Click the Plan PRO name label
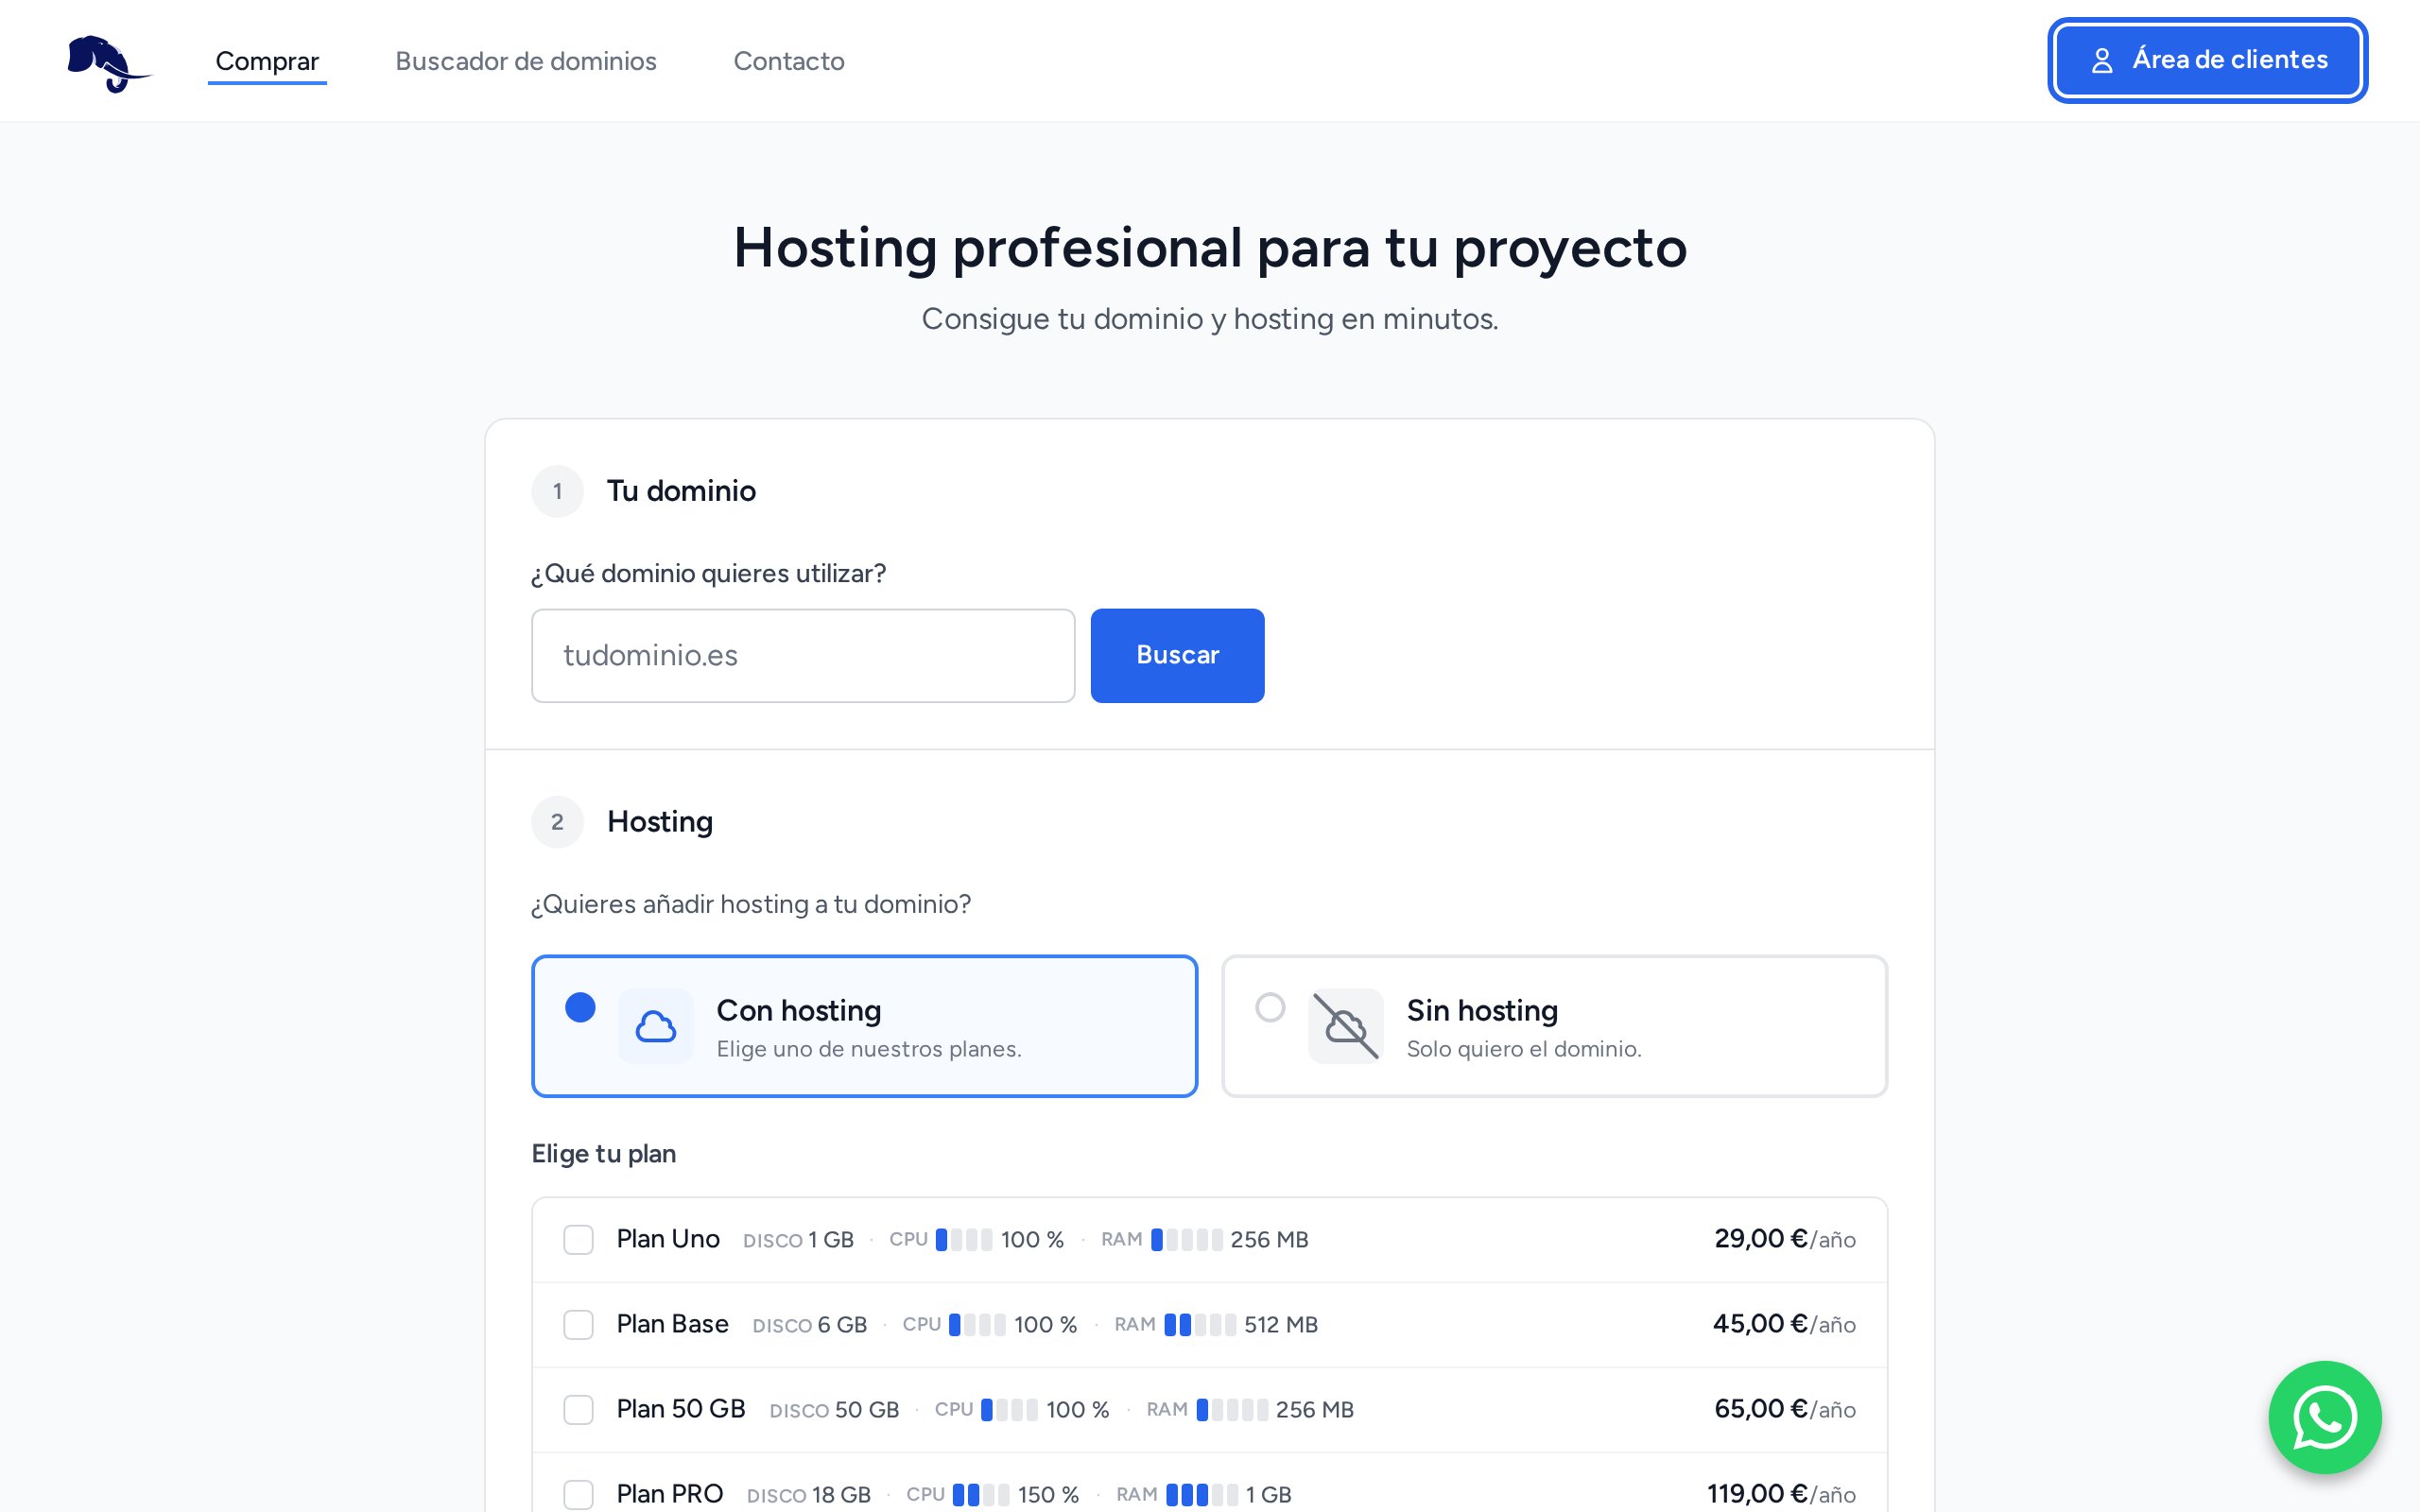The height and width of the screenshot is (1512, 2420). [670, 1494]
